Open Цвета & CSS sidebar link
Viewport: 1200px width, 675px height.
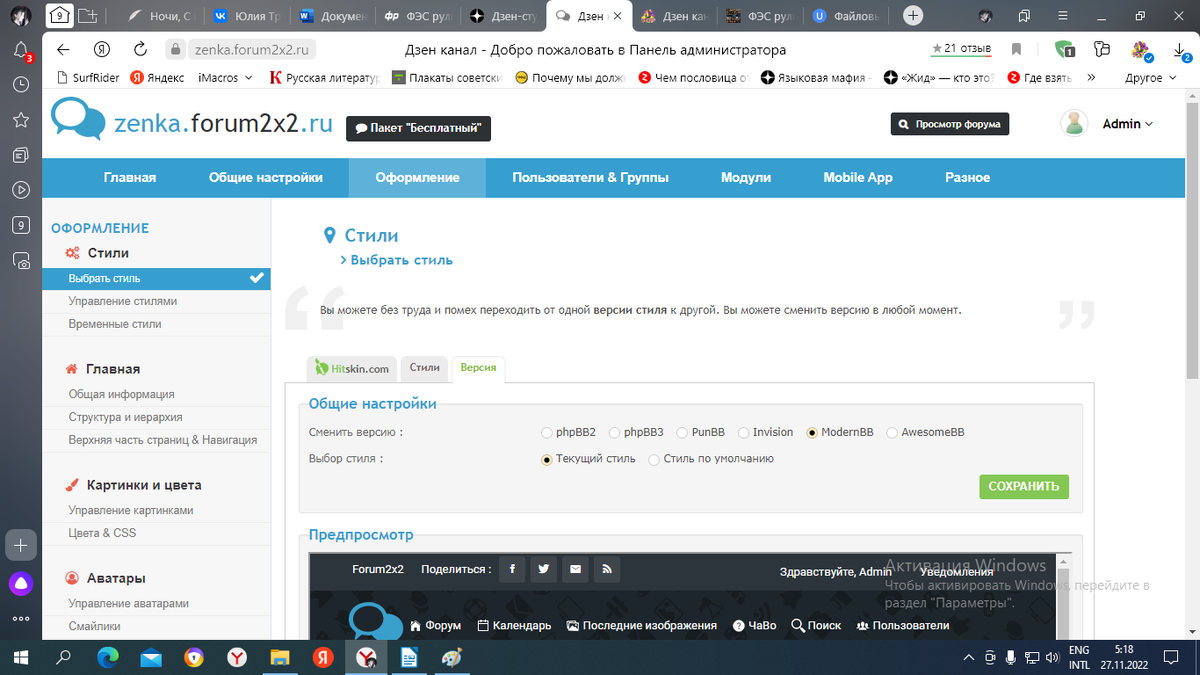102,533
